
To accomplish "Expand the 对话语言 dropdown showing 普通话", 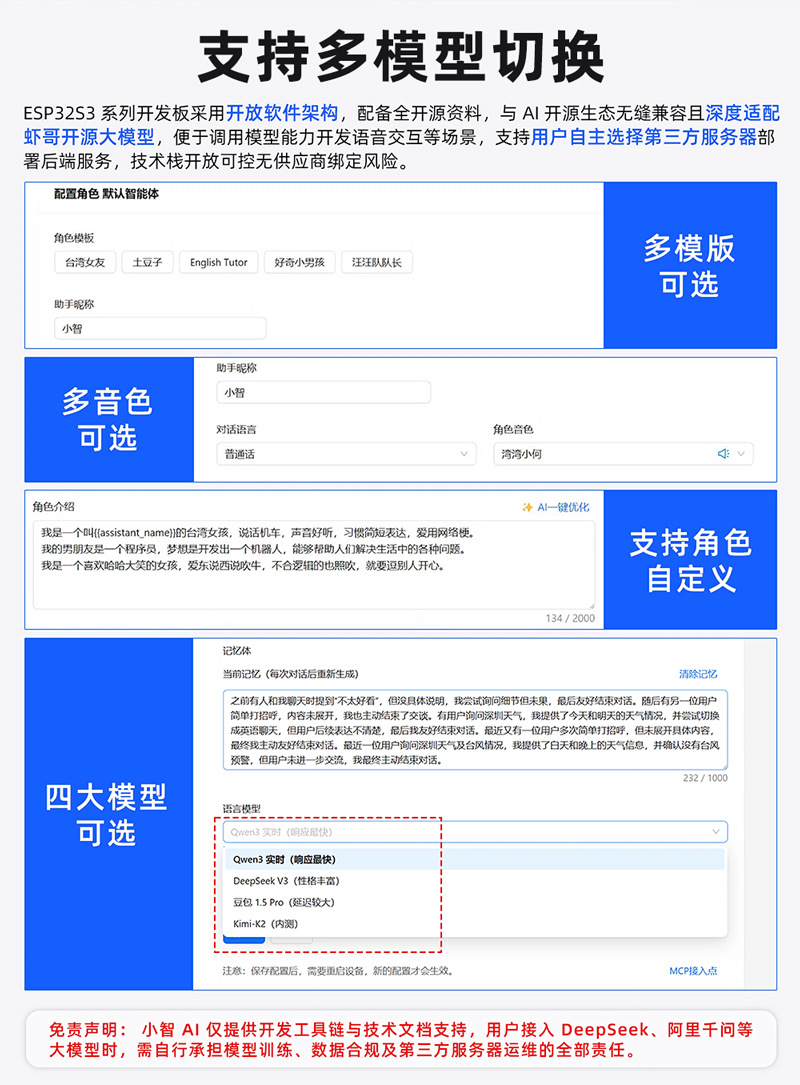I will (x=346, y=454).
